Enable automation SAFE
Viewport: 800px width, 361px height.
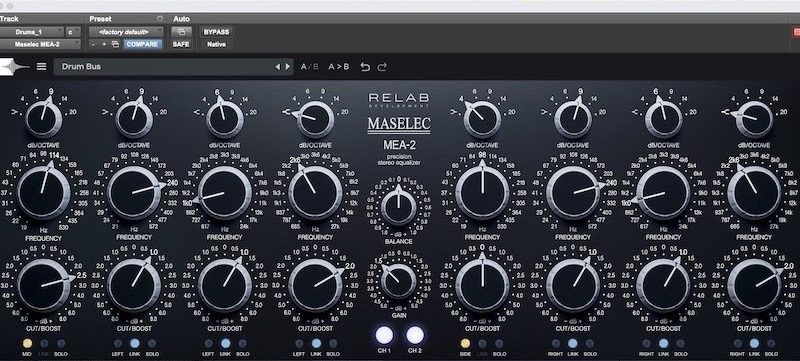(181, 44)
